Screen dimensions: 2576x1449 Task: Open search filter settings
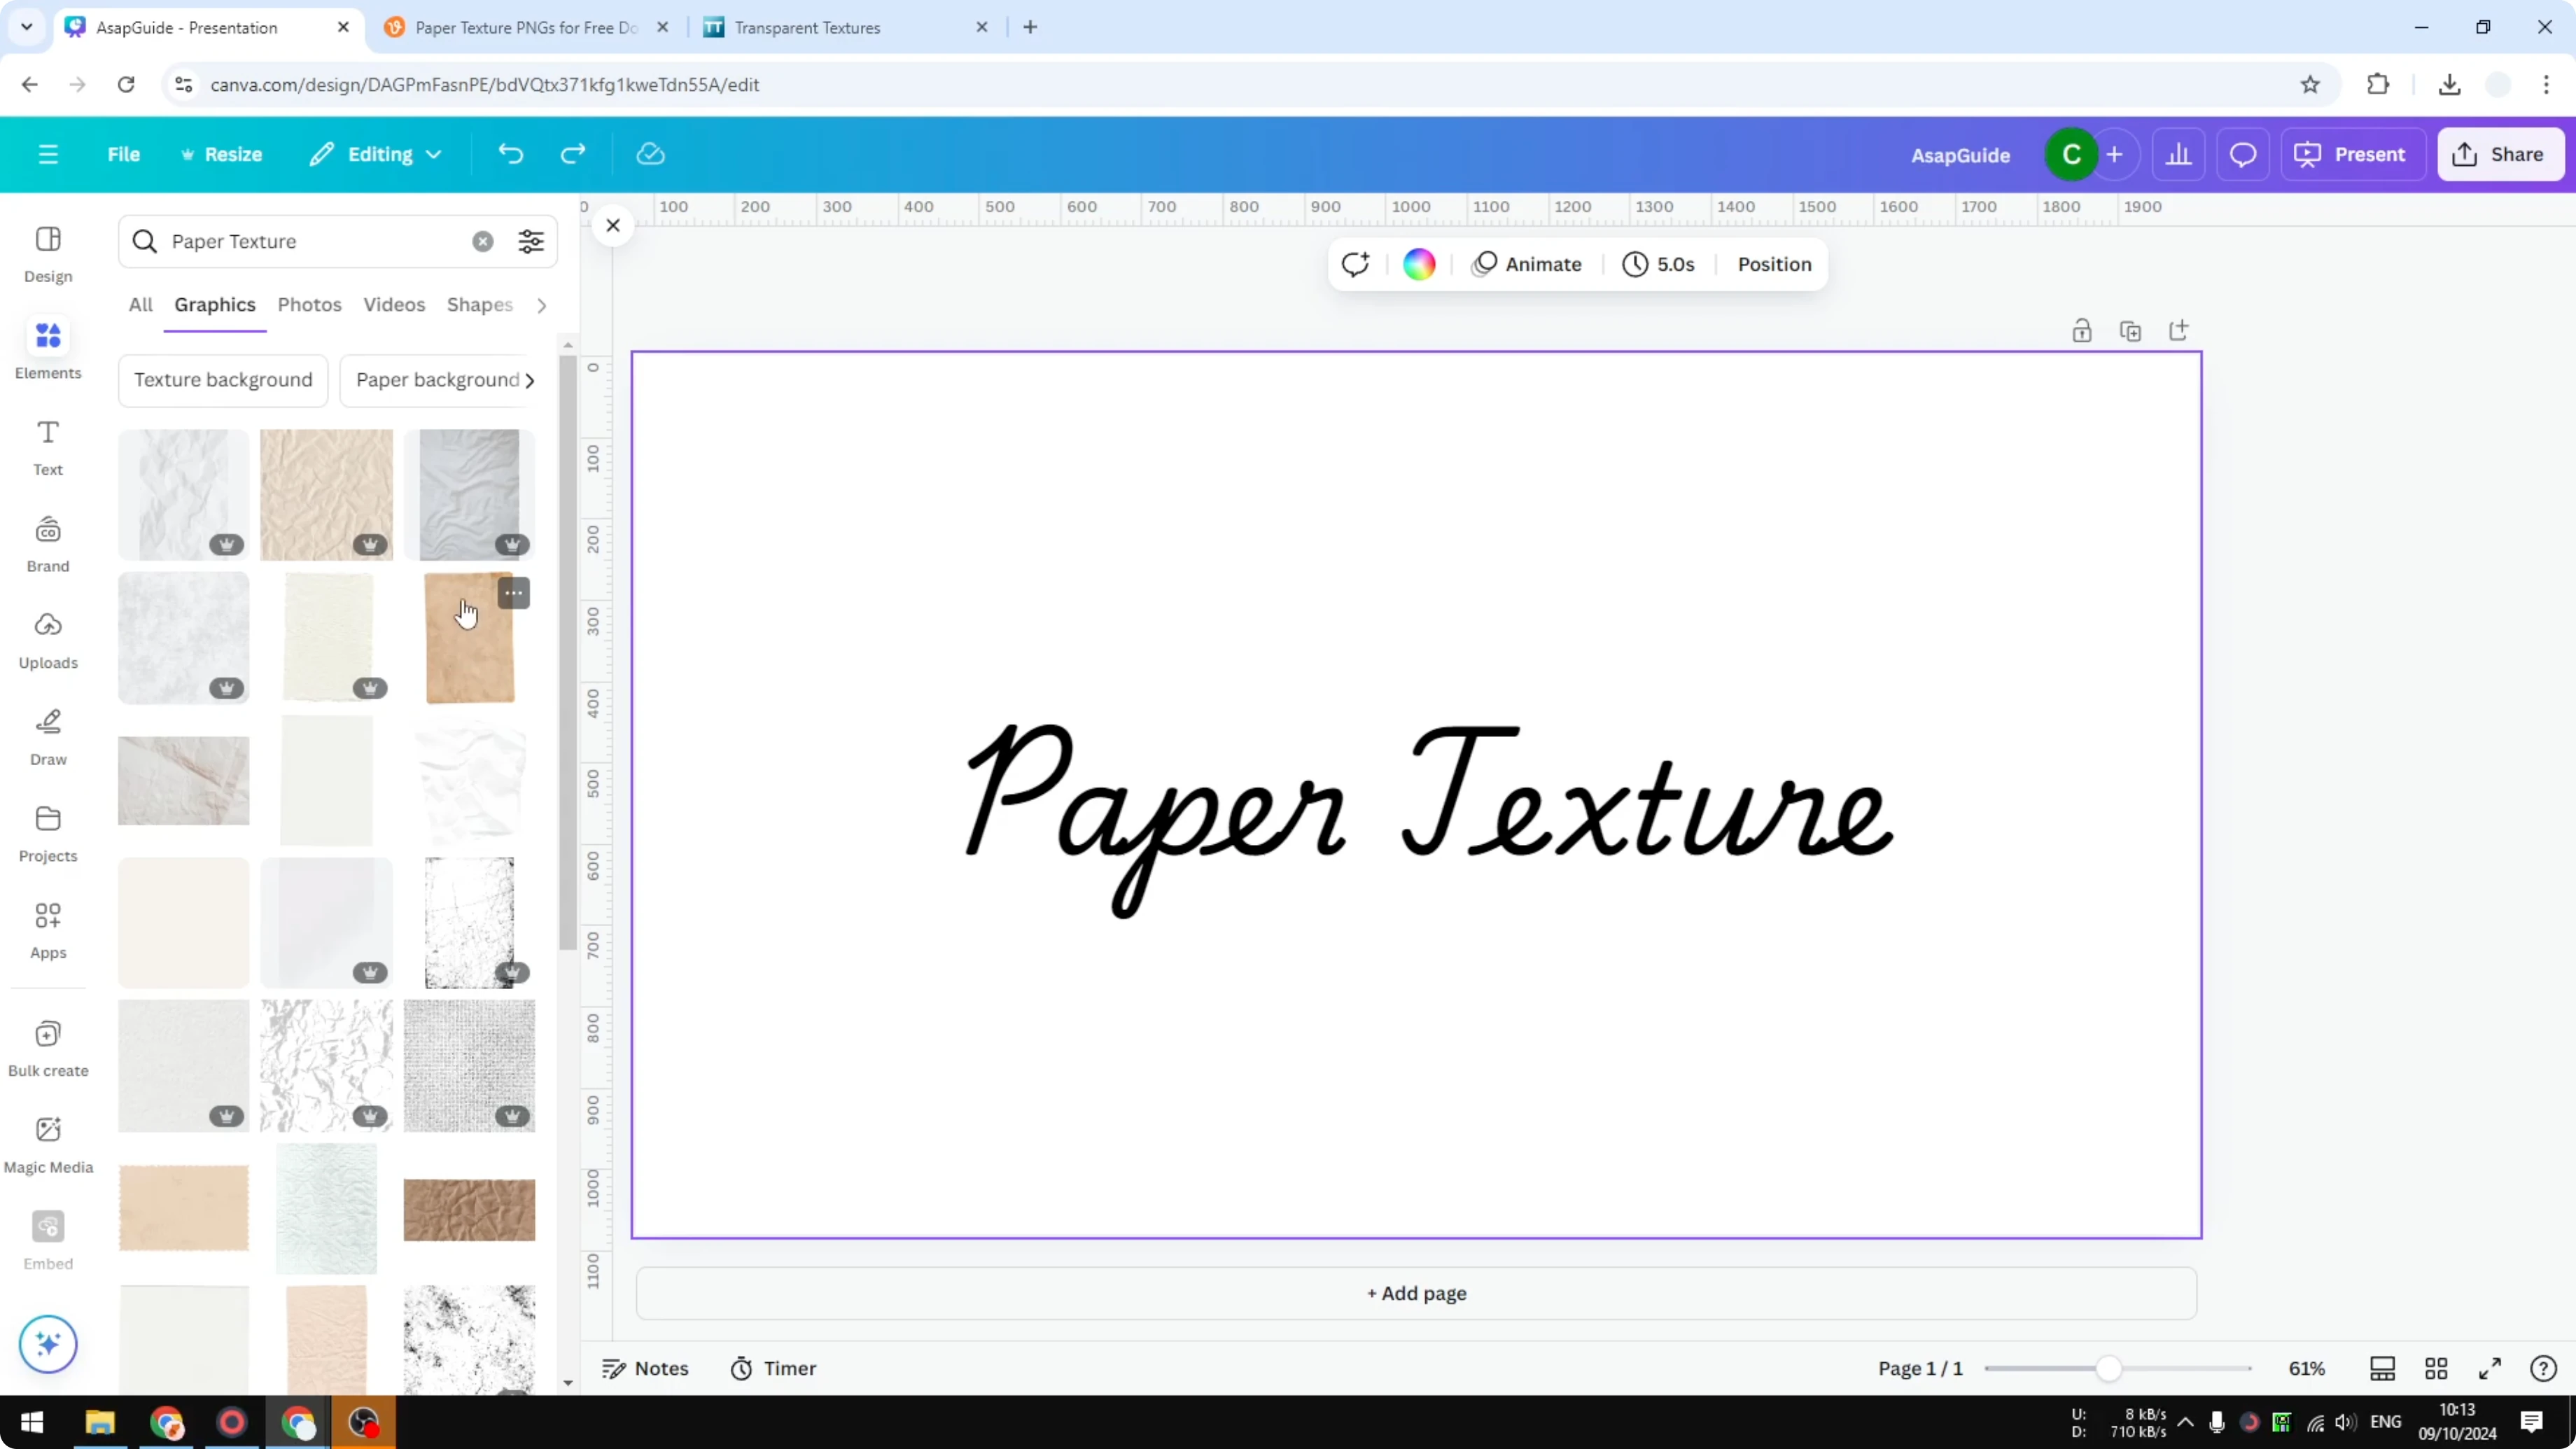coord(531,241)
